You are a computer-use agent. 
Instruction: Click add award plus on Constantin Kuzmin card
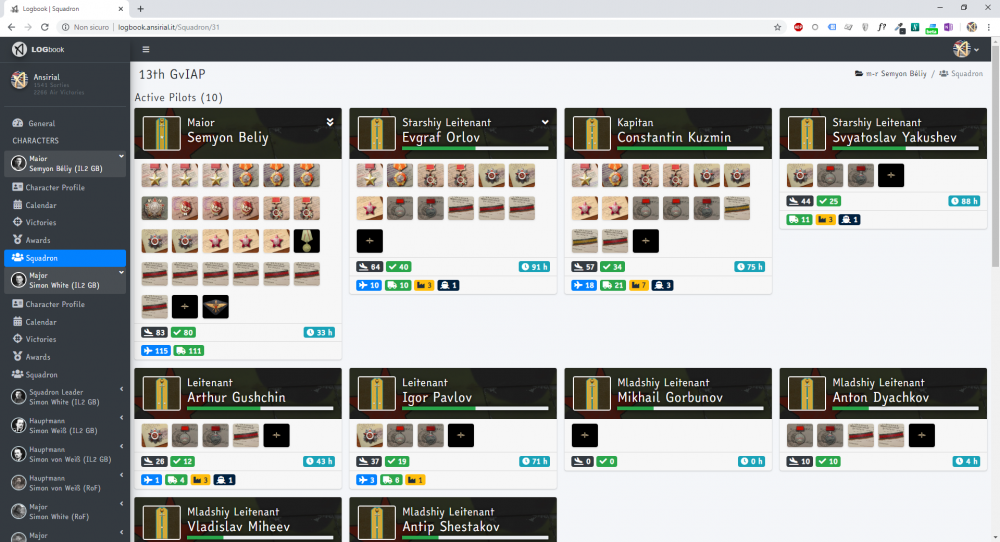click(645, 241)
